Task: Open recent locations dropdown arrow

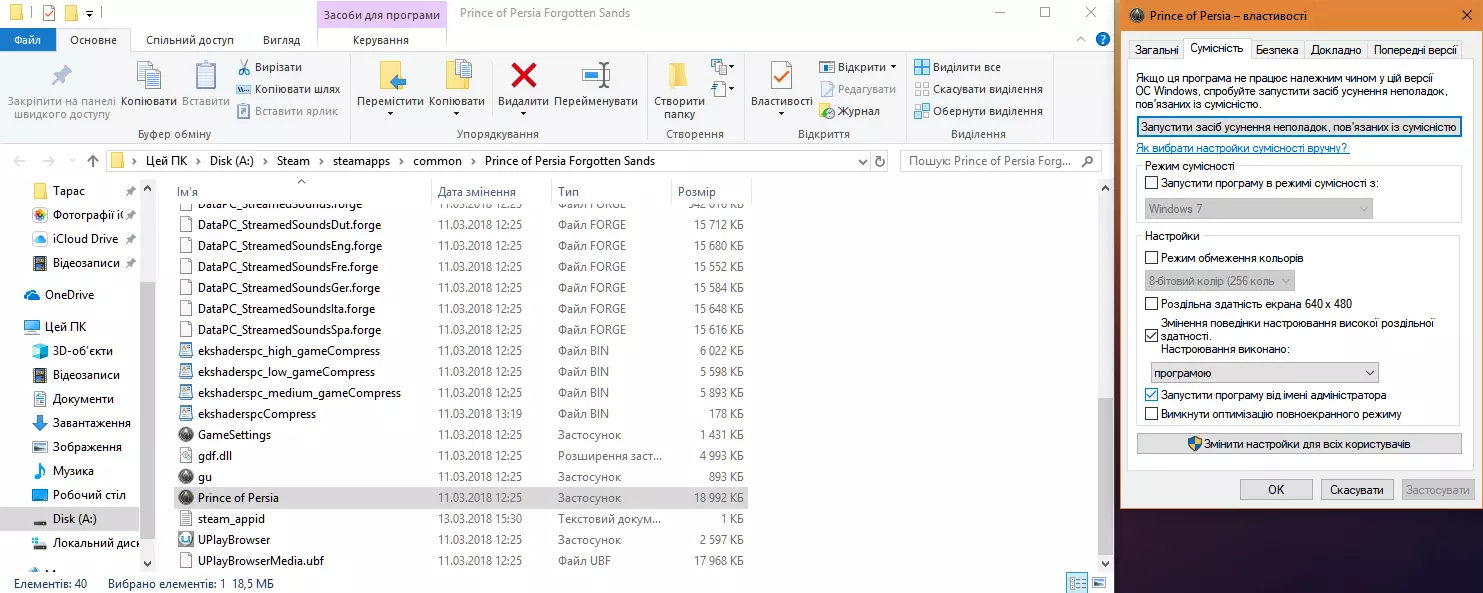Action: [72, 161]
